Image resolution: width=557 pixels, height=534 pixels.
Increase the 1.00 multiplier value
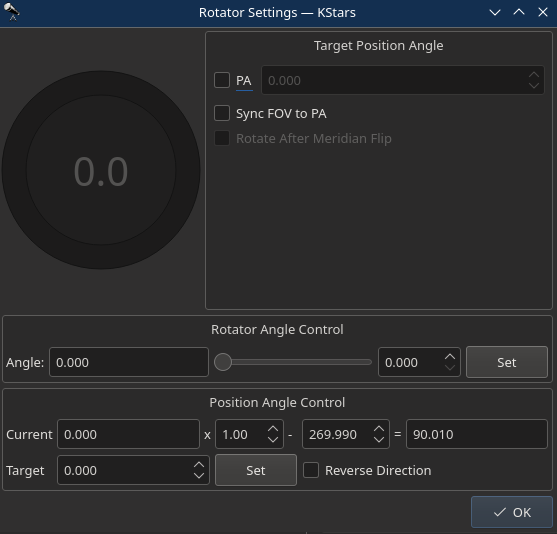[273, 429]
